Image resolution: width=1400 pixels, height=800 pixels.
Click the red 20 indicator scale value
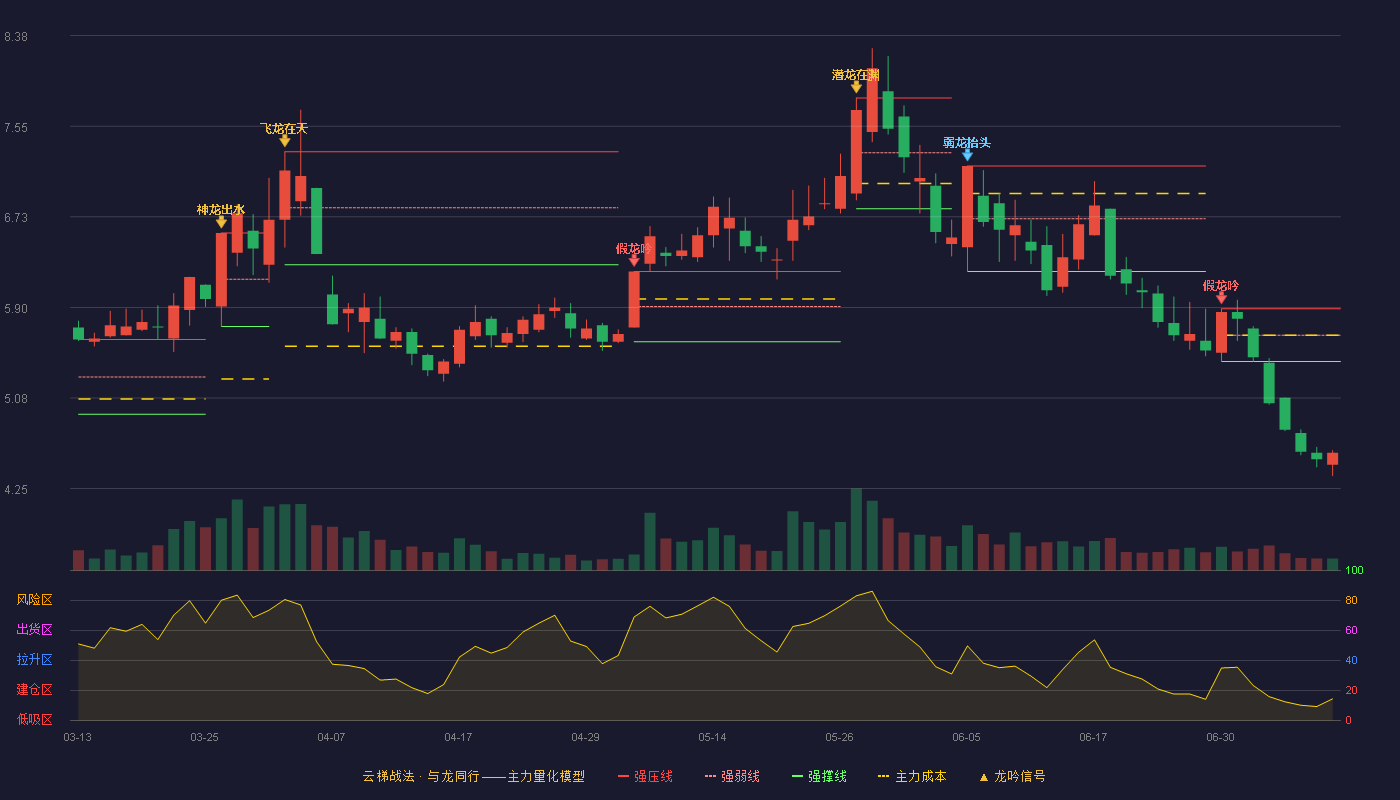(x=1351, y=691)
